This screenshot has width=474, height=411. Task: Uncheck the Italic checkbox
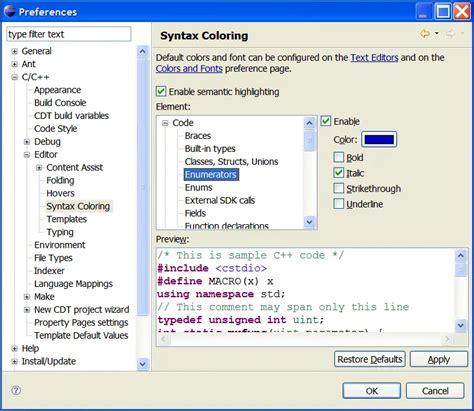pyautogui.click(x=339, y=173)
